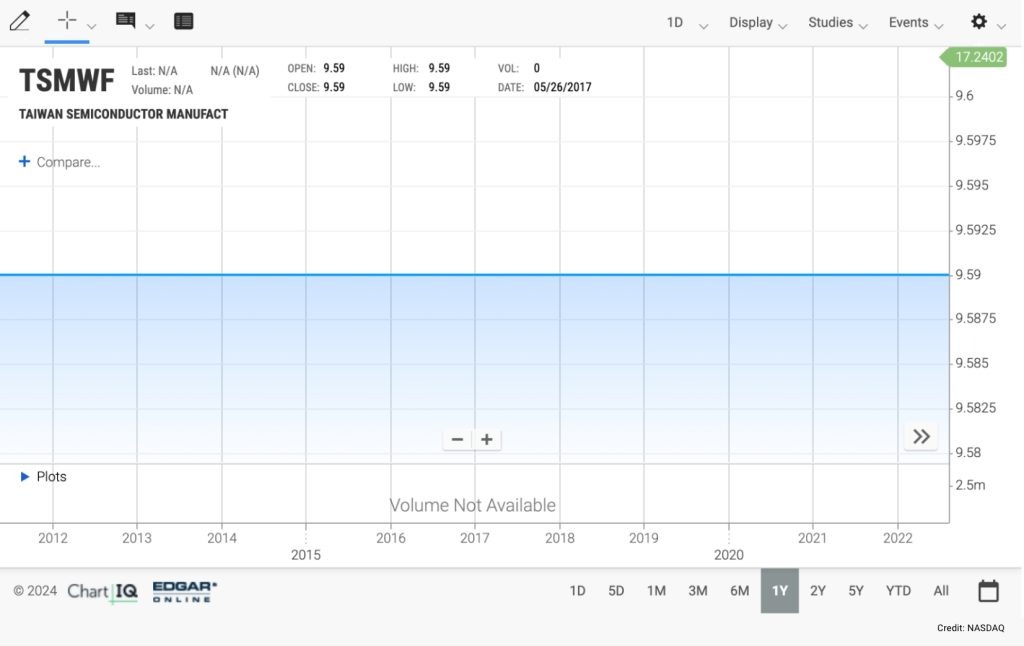Viewport: 1024px width, 646px height.
Task: Open the Events menu
Action: pyautogui.click(x=915, y=23)
